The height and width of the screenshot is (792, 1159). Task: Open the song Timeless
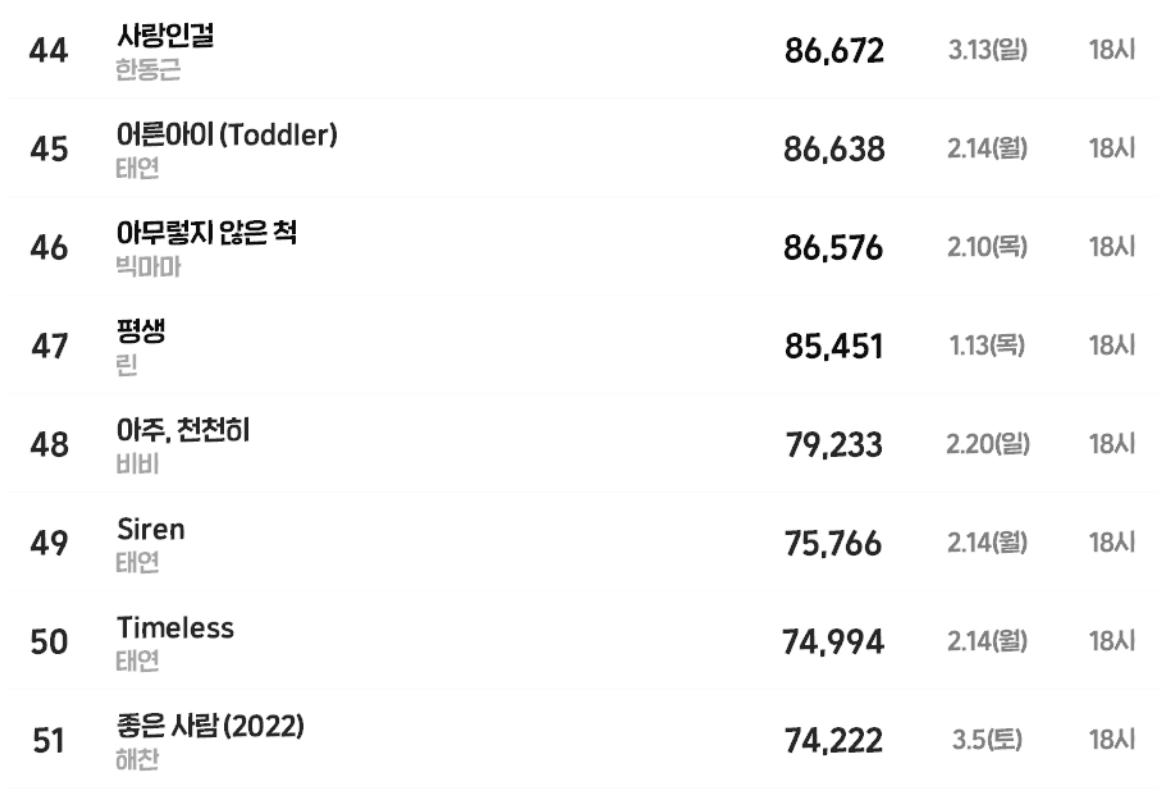point(174,628)
